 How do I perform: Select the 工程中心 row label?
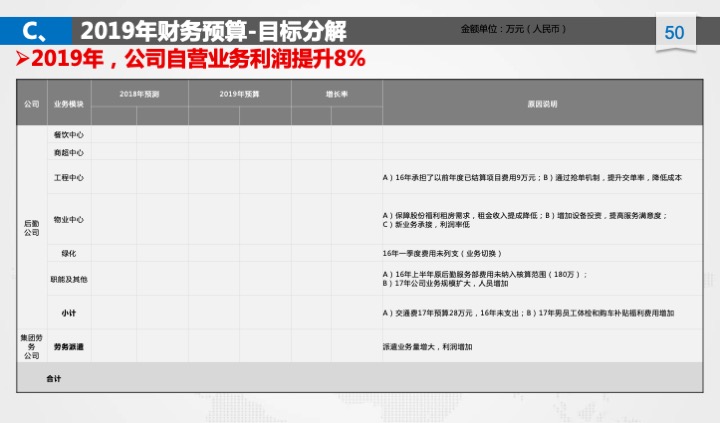click(69, 177)
